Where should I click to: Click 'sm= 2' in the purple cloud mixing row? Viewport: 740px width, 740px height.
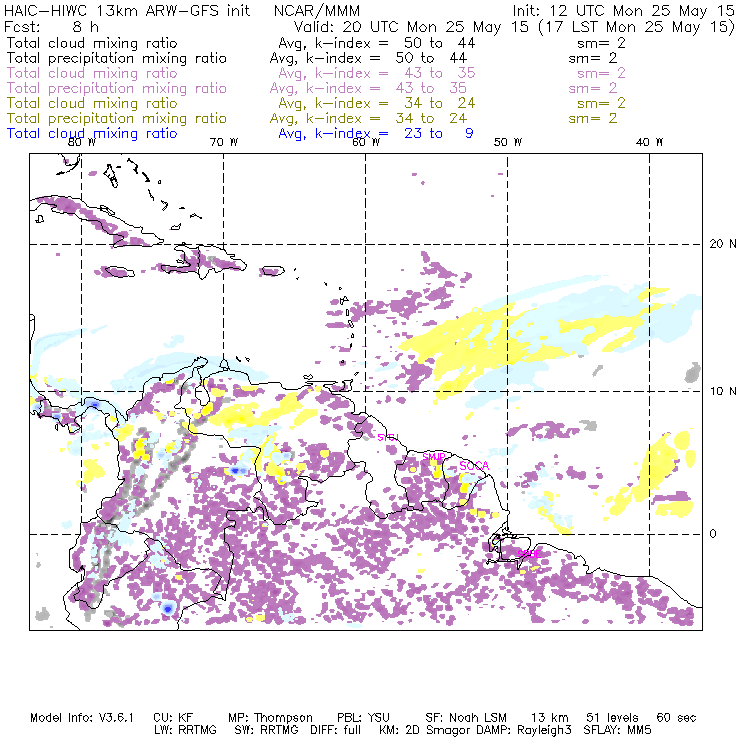(601, 73)
